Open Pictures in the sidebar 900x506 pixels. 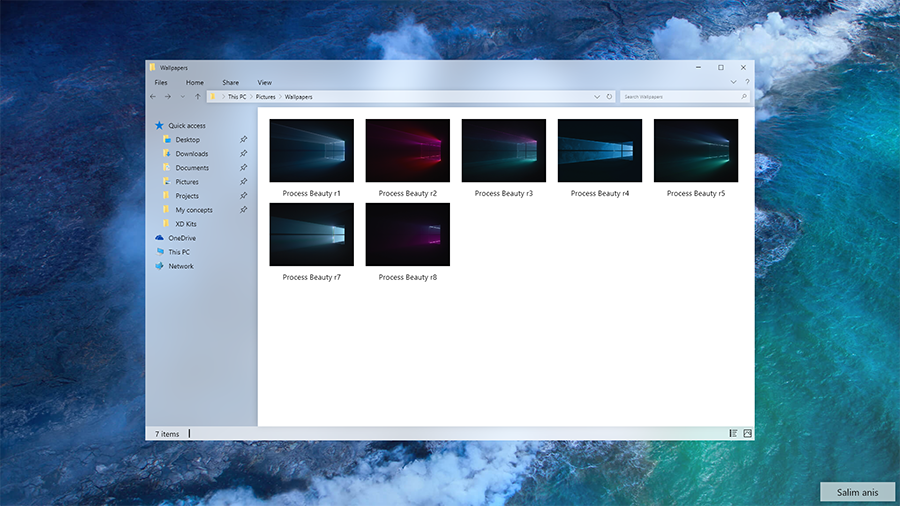pos(187,182)
